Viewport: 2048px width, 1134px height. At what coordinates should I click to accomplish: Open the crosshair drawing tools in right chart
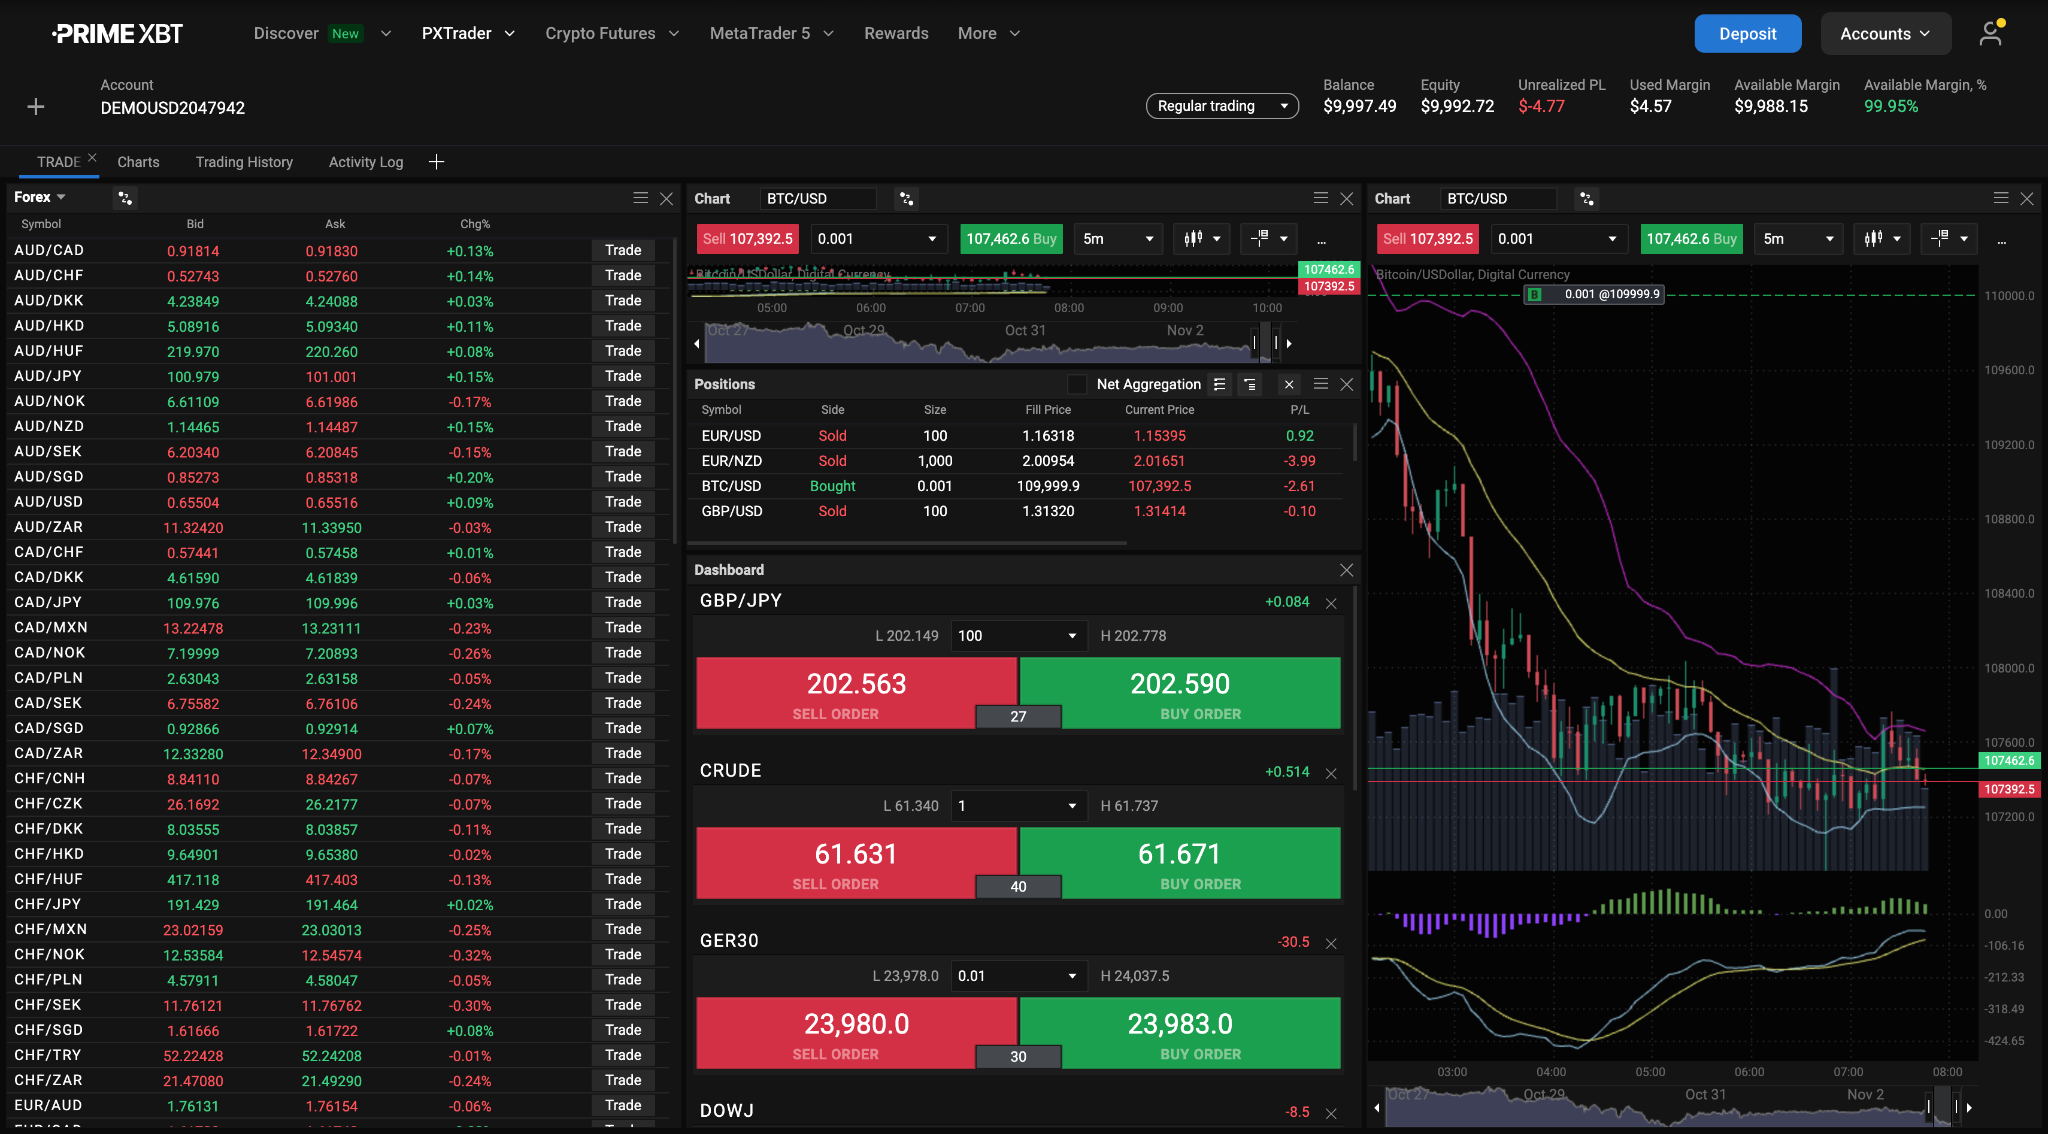pyautogui.click(x=1949, y=239)
